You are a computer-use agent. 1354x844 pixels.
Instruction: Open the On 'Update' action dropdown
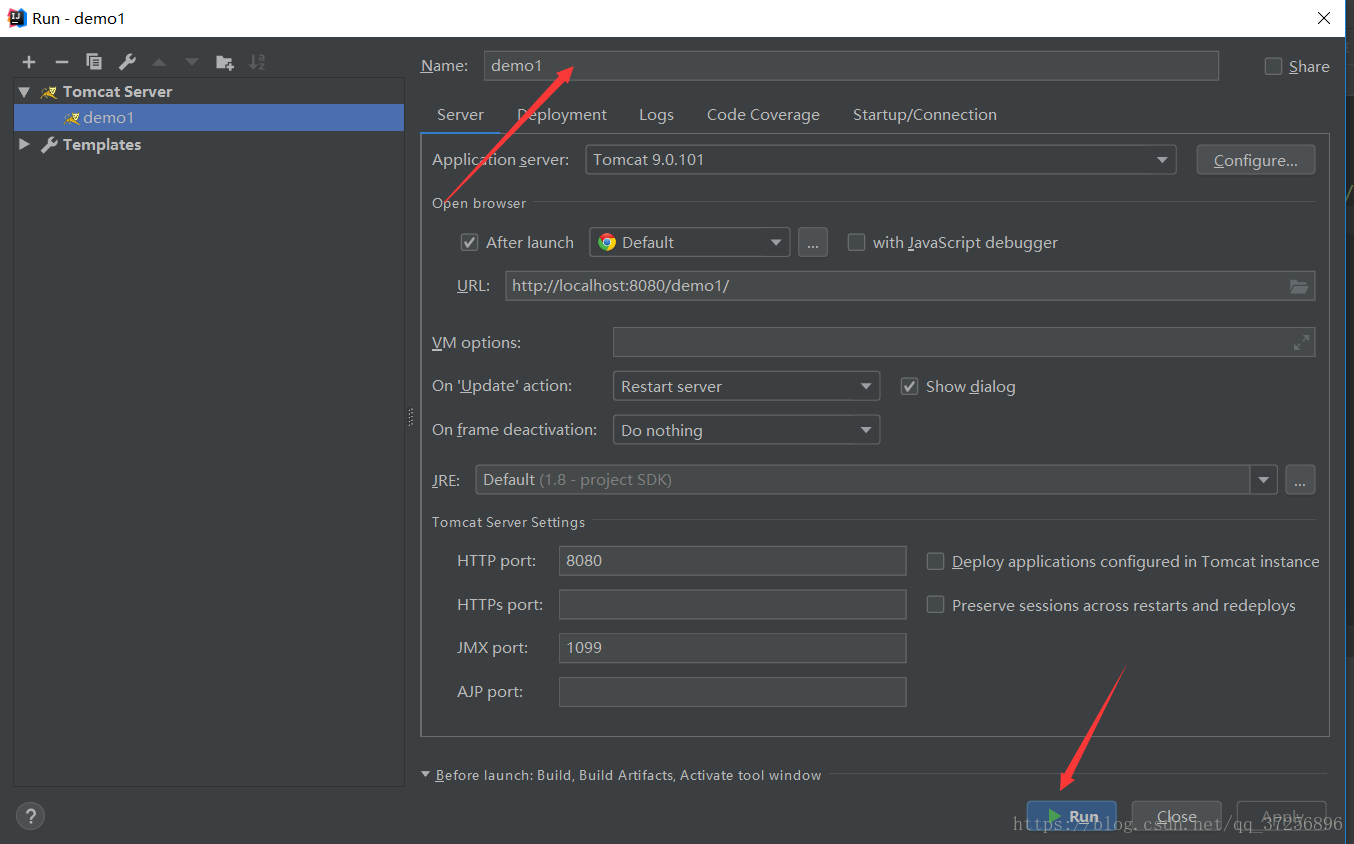[746, 386]
